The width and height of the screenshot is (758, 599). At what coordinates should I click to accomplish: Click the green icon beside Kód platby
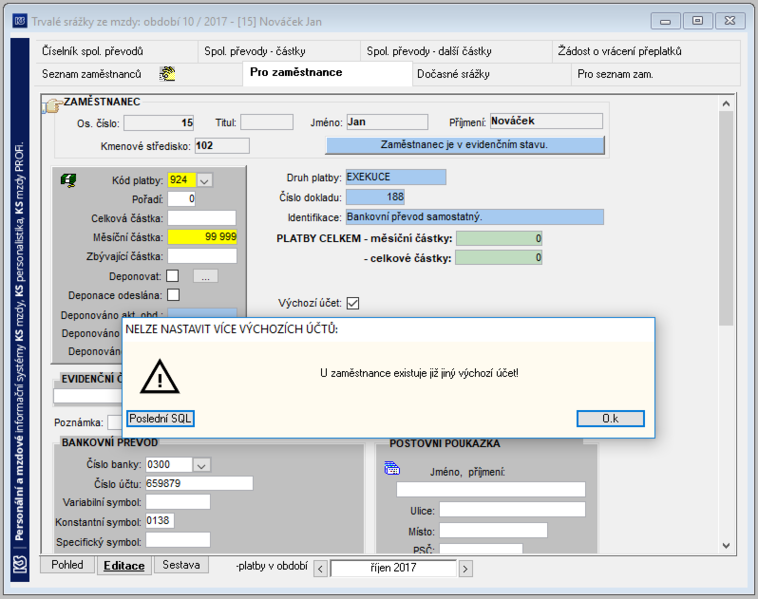[x=68, y=180]
